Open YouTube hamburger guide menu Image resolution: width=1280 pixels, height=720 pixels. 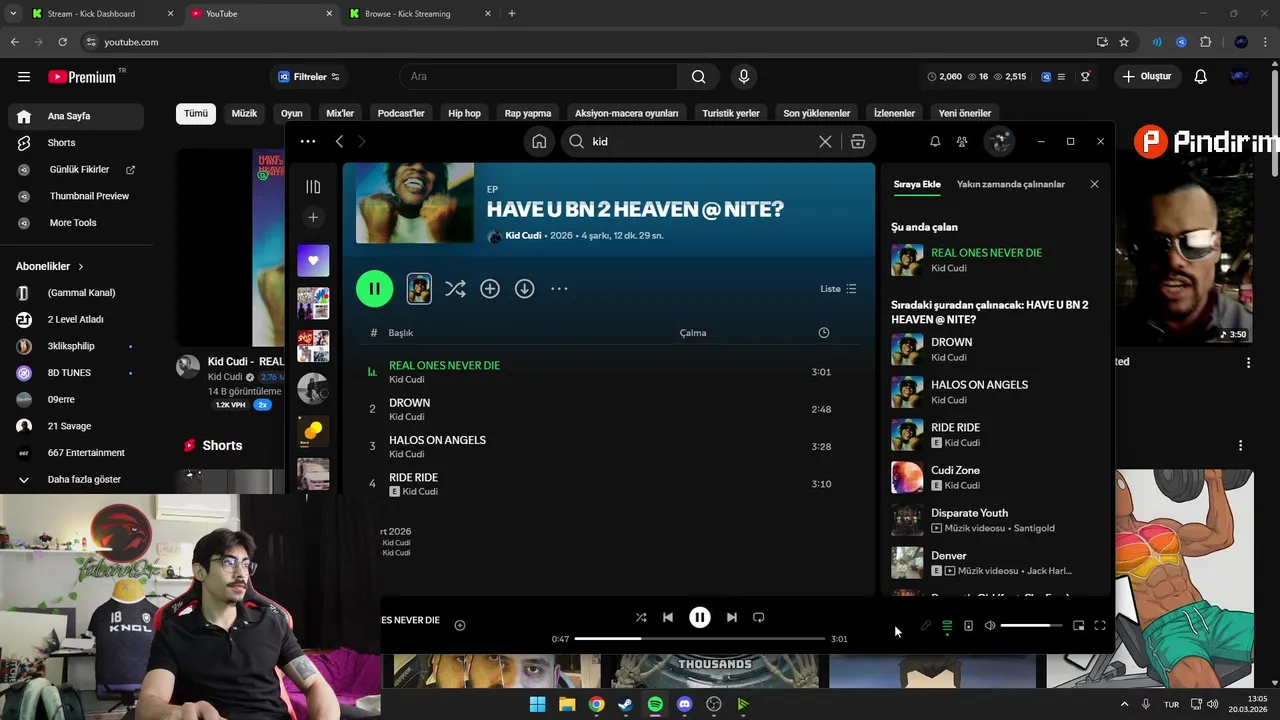tap(24, 77)
